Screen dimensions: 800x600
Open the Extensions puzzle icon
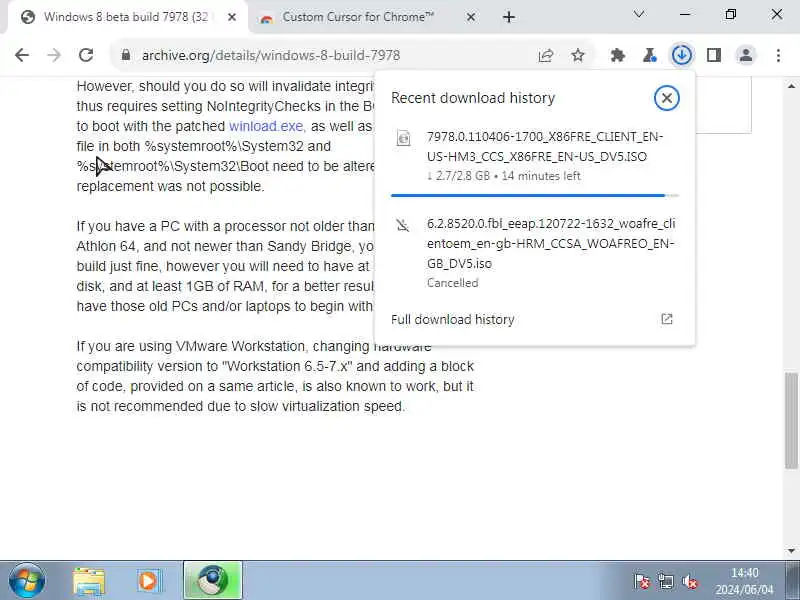pos(618,55)
